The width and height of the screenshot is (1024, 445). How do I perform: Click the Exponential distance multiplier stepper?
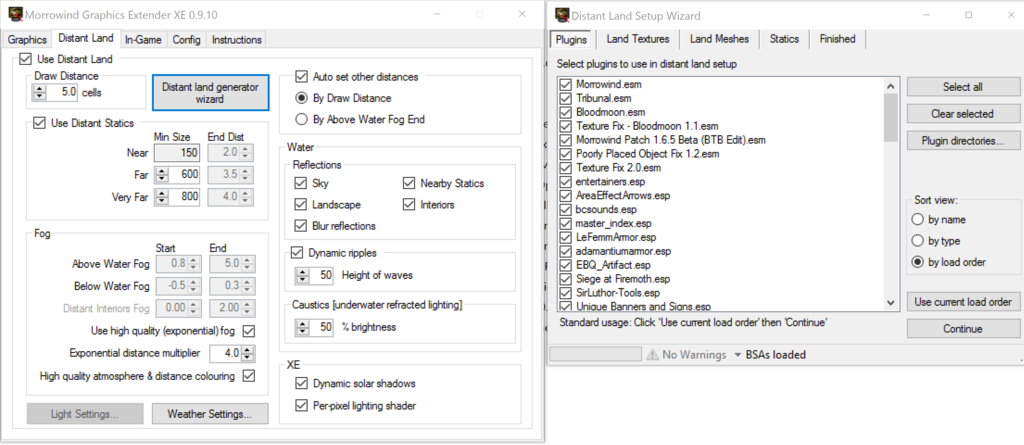(x=248, y=354)
